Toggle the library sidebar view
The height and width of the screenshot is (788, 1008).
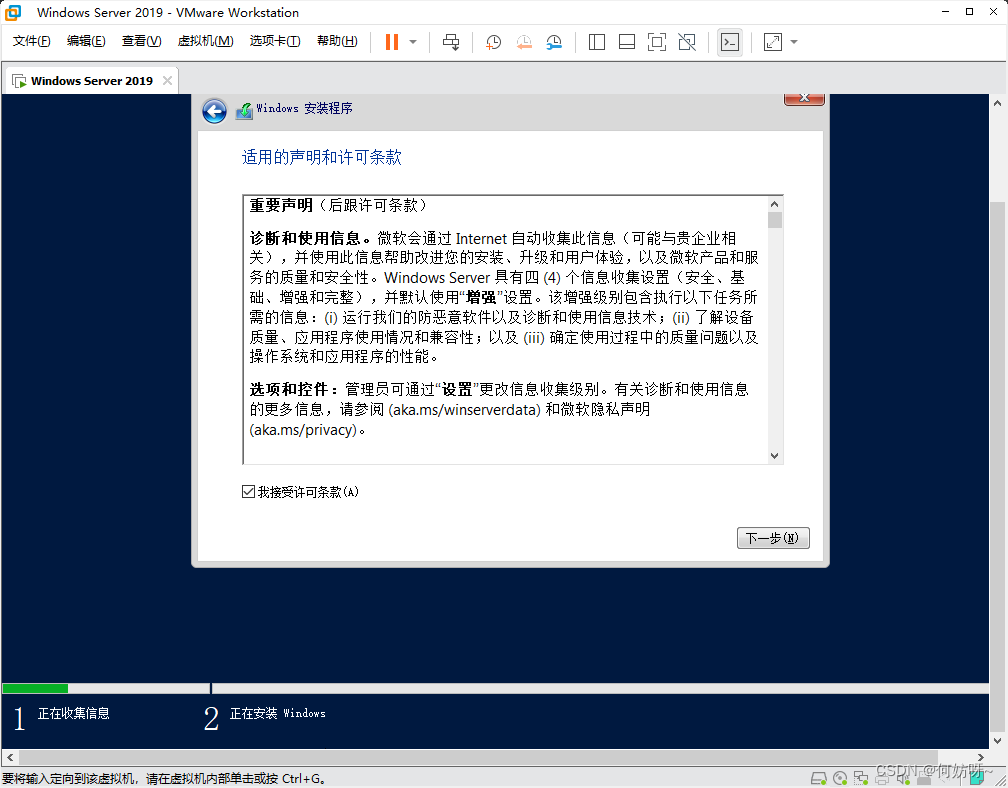(x=597, y=42)
